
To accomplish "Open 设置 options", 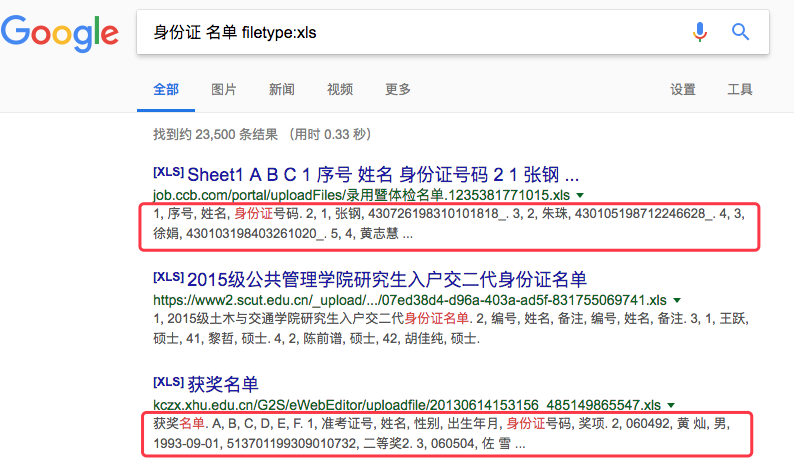I will [x=683, y=90].
